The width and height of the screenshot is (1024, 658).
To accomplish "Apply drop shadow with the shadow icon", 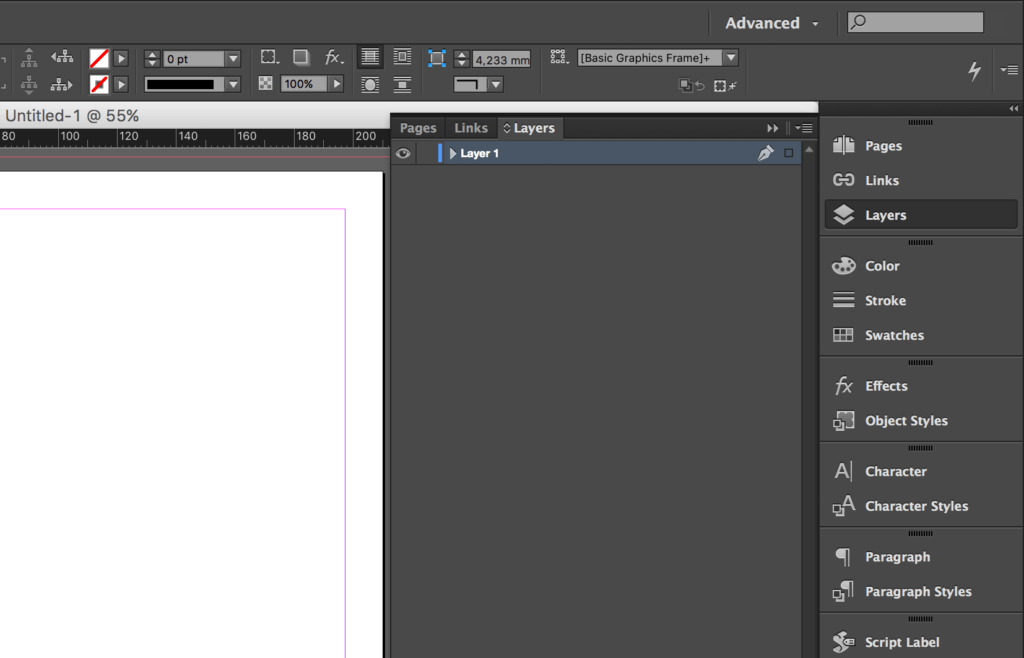I will (301, 57).
